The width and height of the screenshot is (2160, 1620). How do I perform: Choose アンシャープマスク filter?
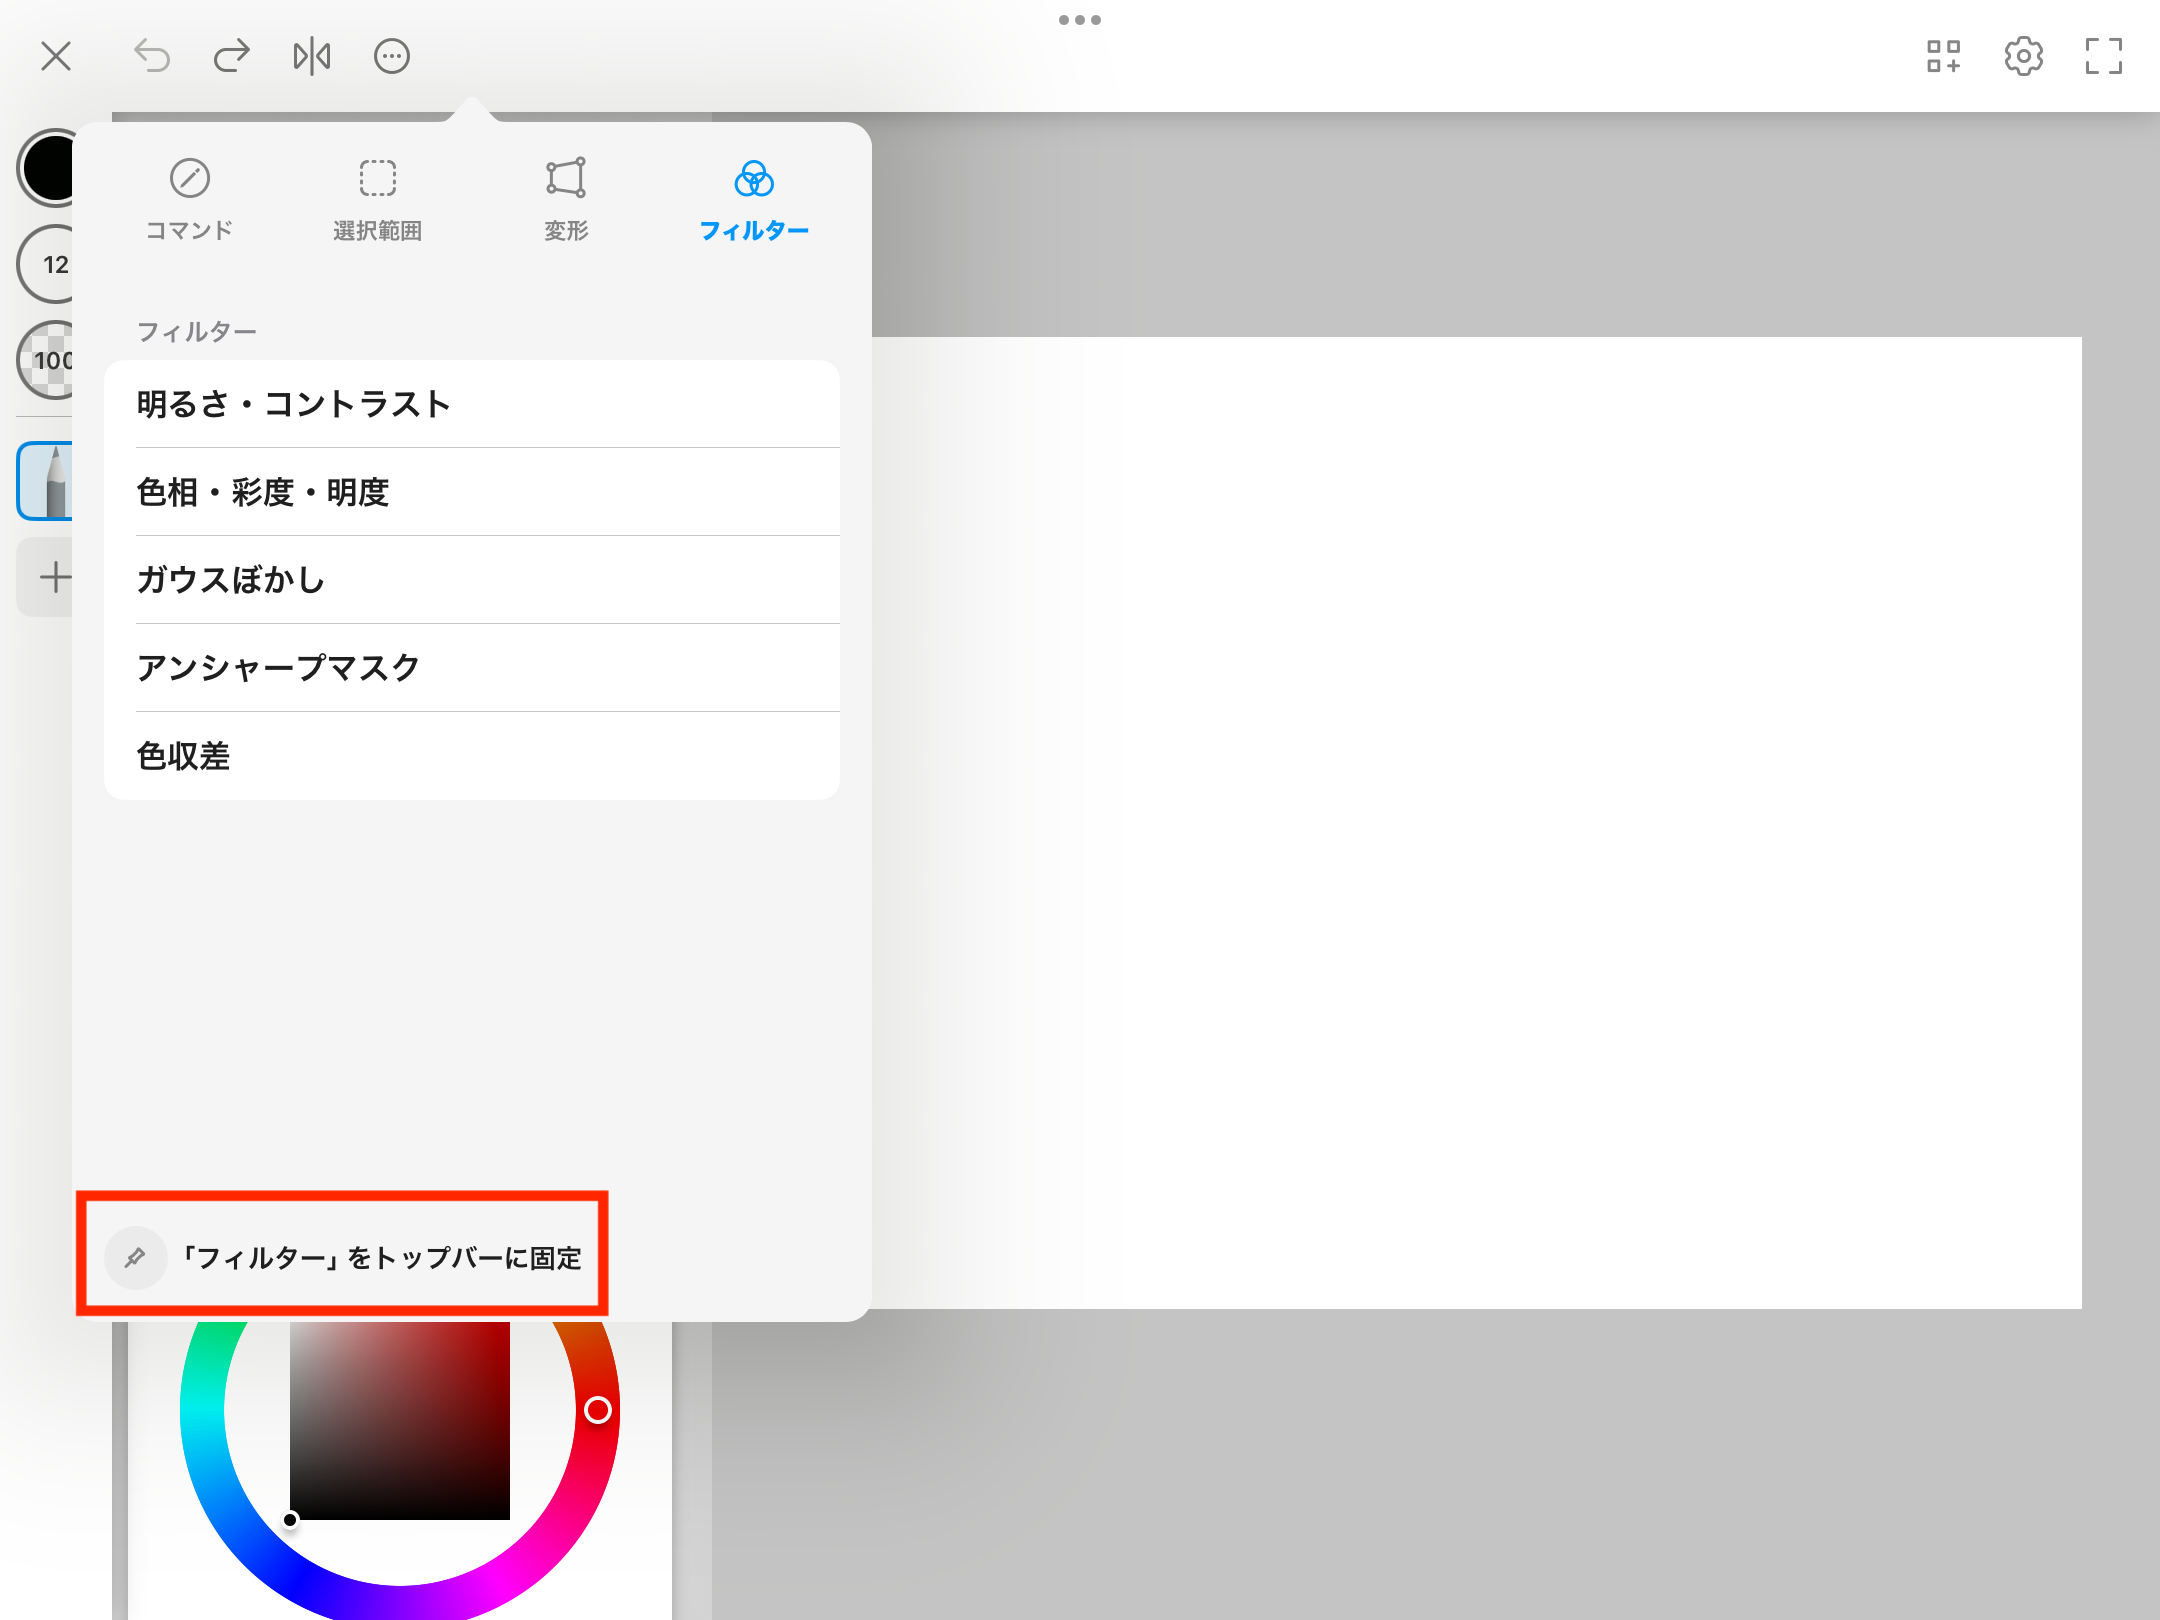(472, 668)
